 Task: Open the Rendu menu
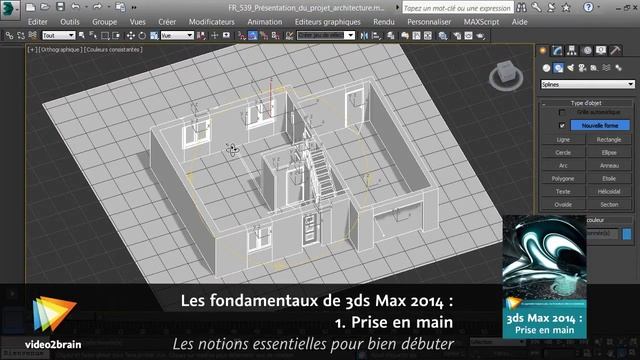click(384, 22)
